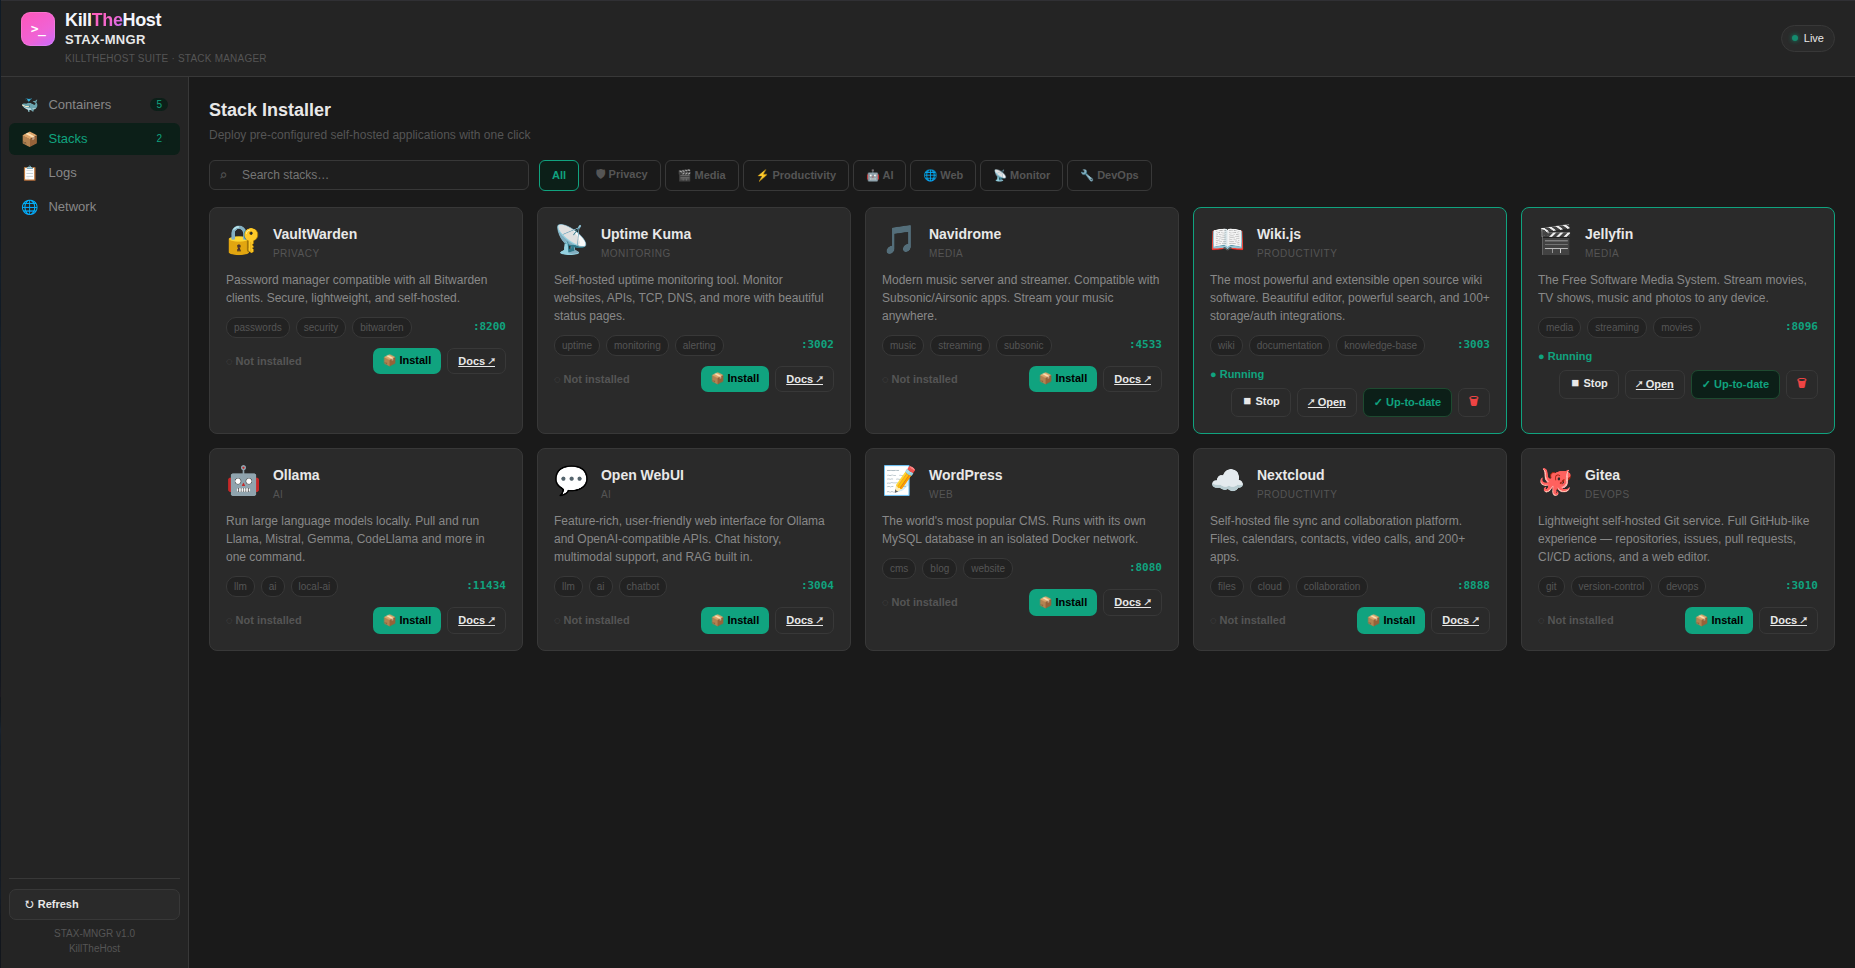This screenshot has height=968, width=1855.
Task: Delete the Jellyfin stack with trash icon
Action: pos(1802,384)
